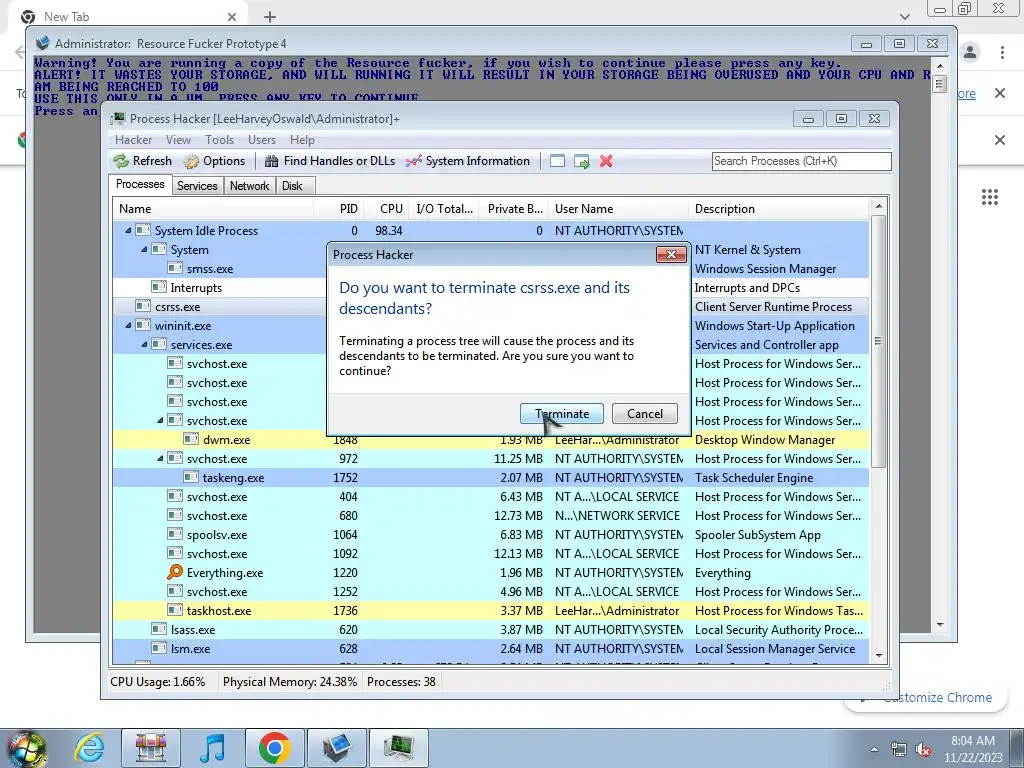Click the process list vertical scrollbar thumb
Viewport: 1024px width, 768px height.
tap(878, 341)
